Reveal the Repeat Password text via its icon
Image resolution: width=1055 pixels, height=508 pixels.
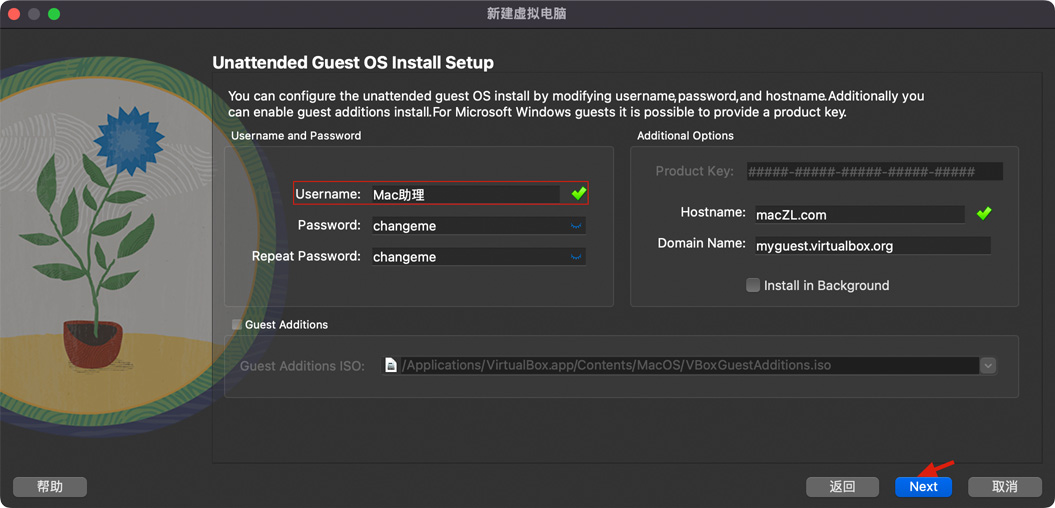[x=576, y=257]
